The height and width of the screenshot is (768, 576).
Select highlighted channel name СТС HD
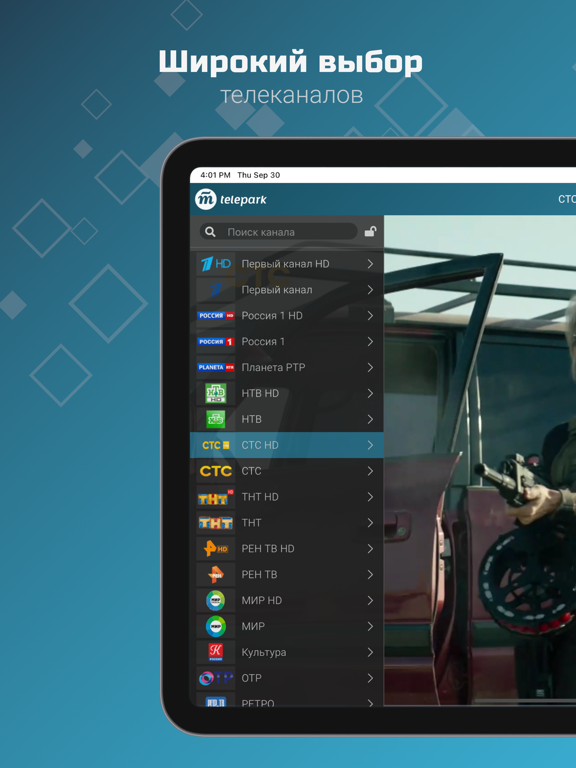(260, 445)
